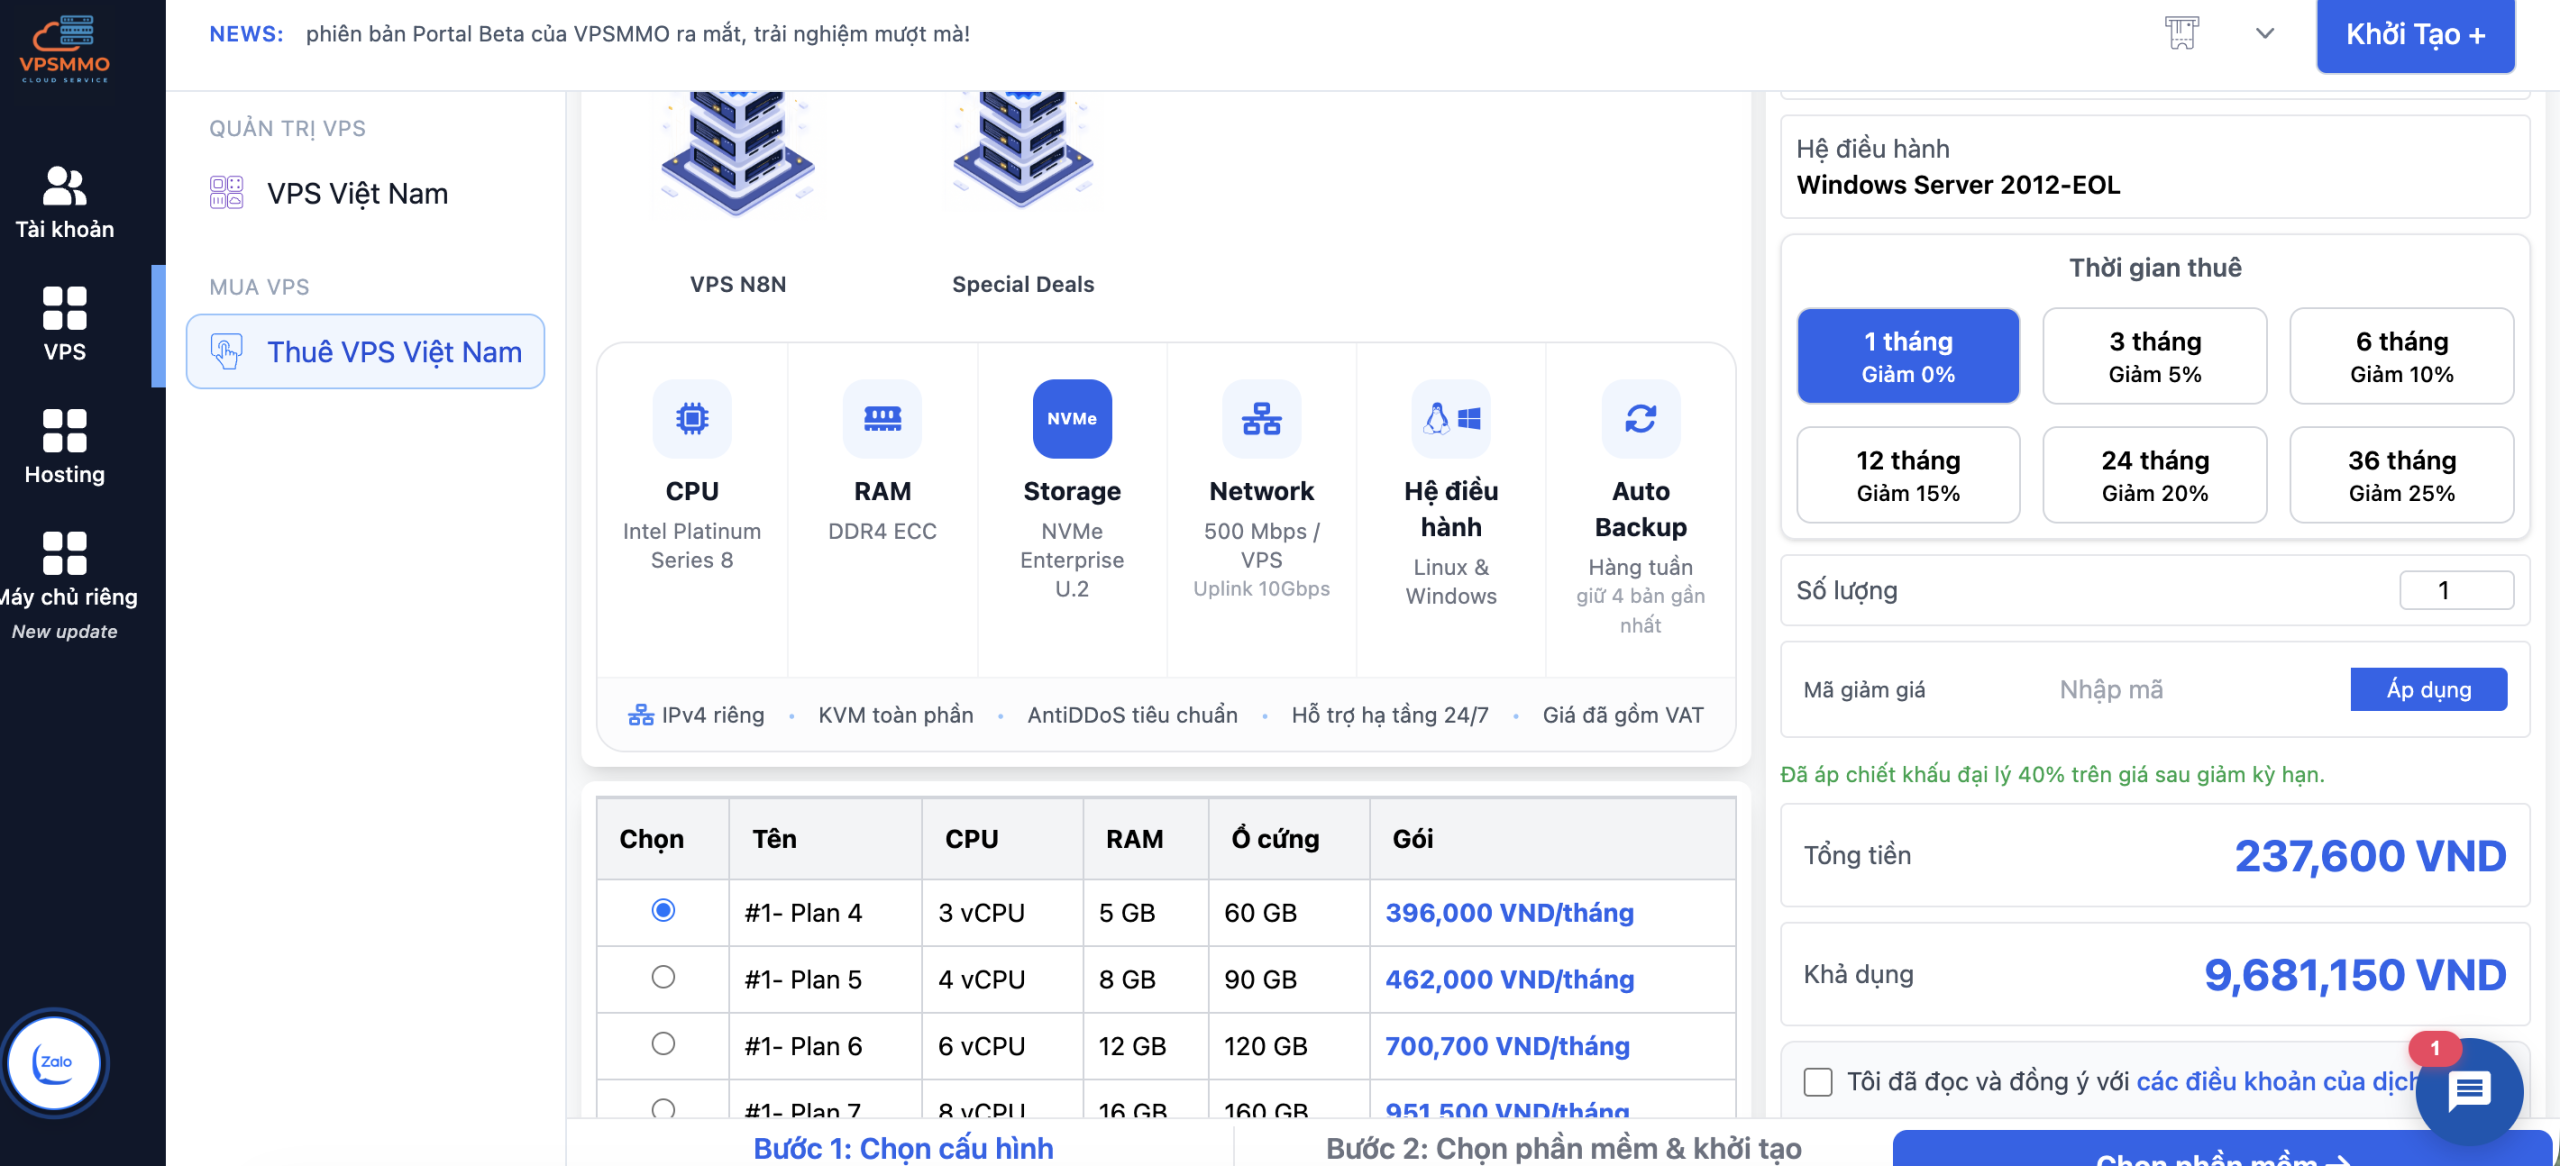Select the #1- Plan 7 radio button

click(663, 1108)
